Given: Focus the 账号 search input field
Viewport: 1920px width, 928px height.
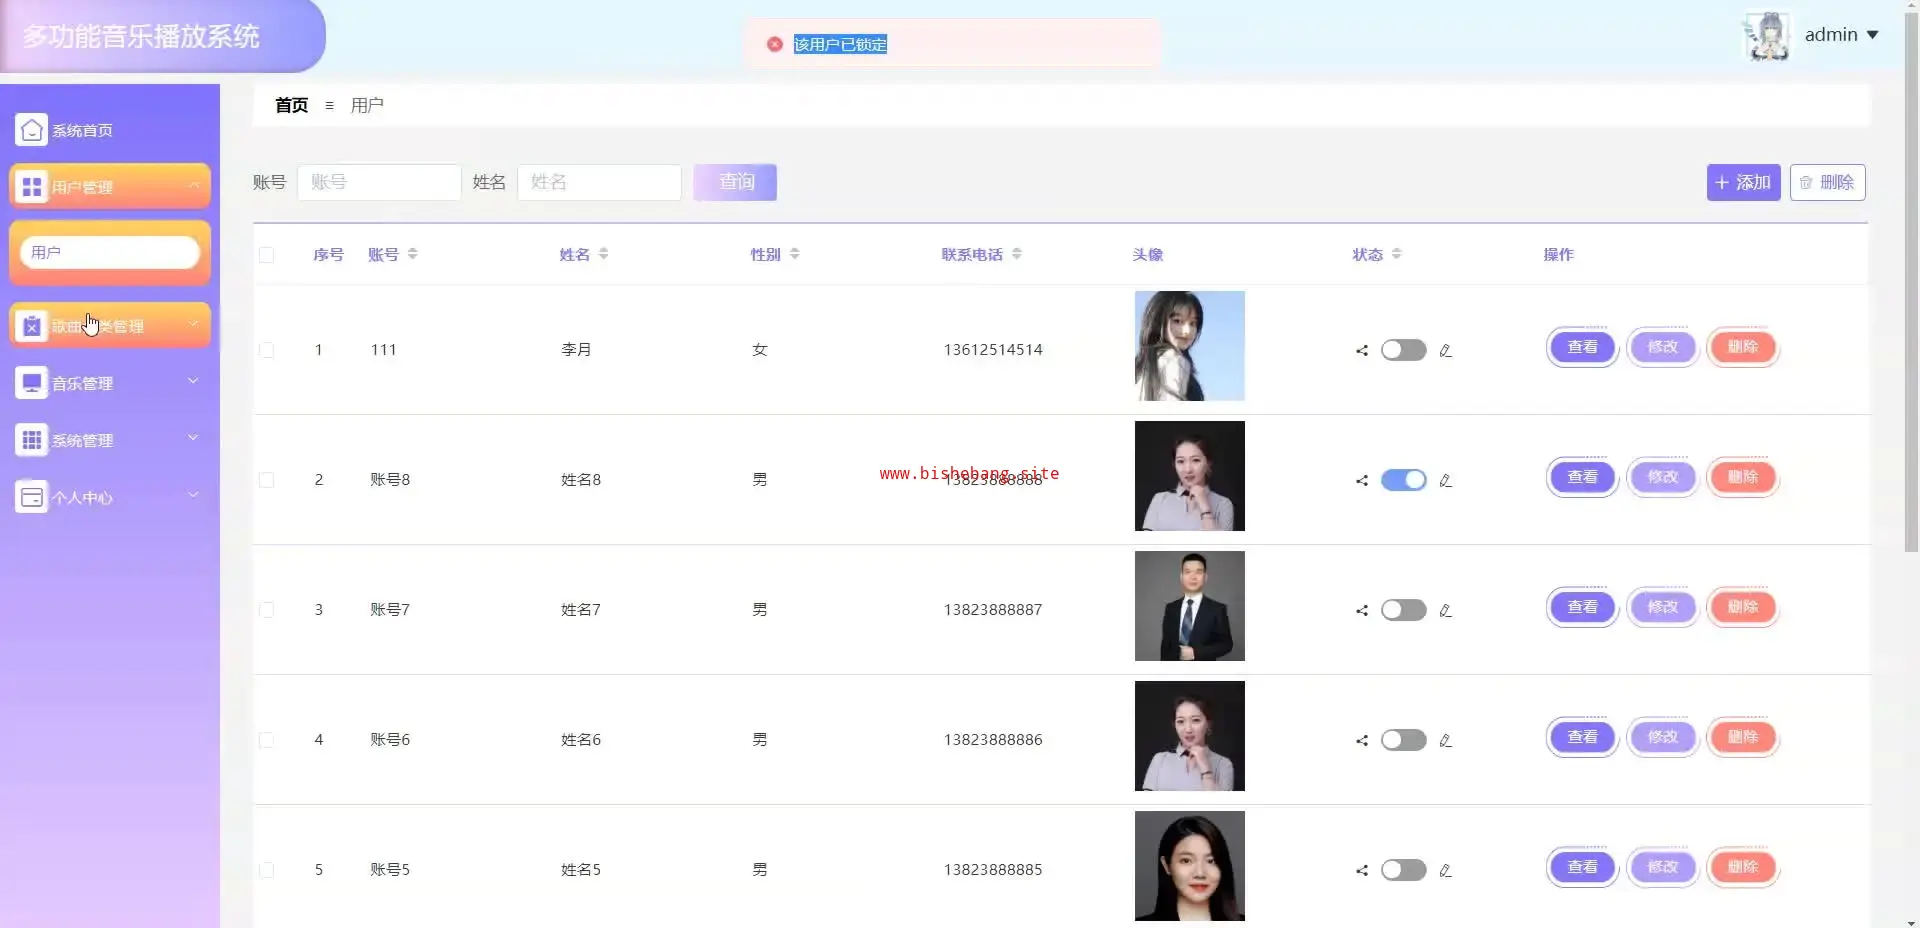Looking at the screenshot, I should 379,182.
